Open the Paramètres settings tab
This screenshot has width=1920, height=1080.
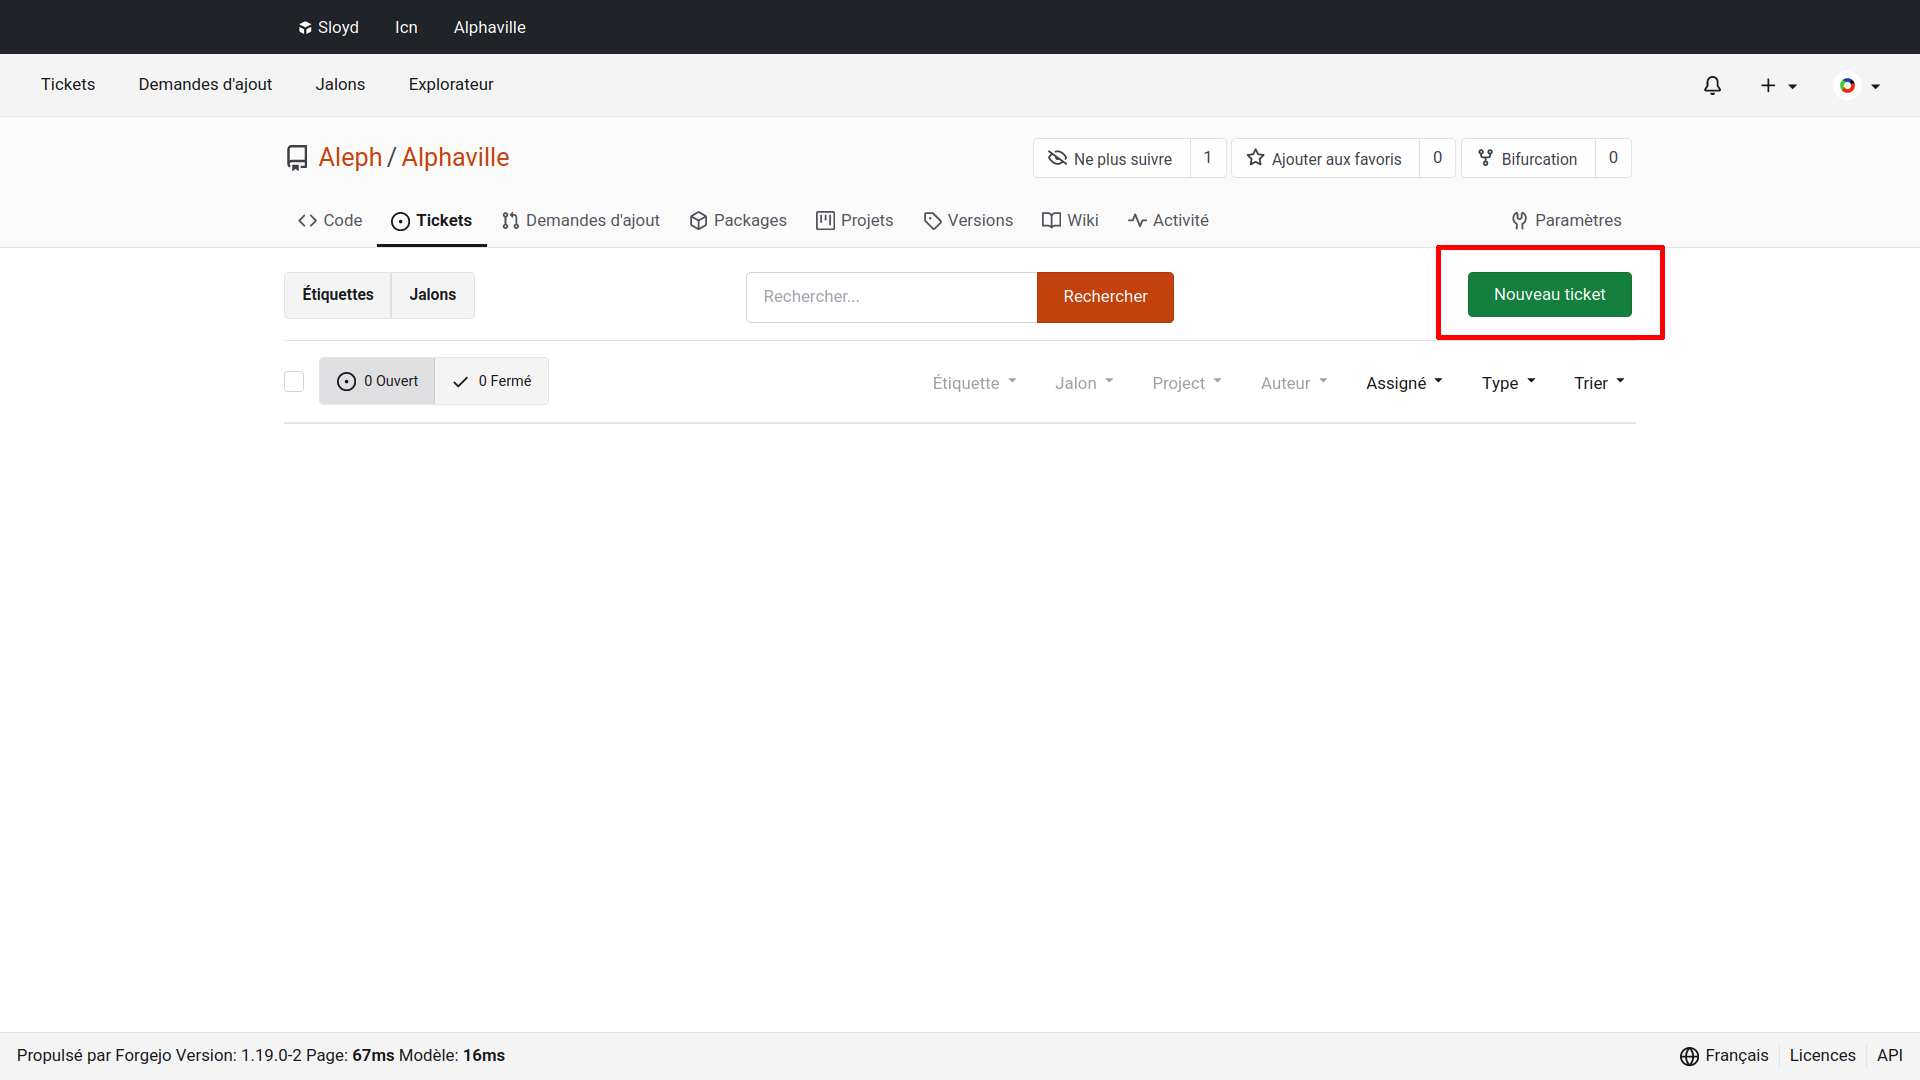click(x=1566, y=220)
